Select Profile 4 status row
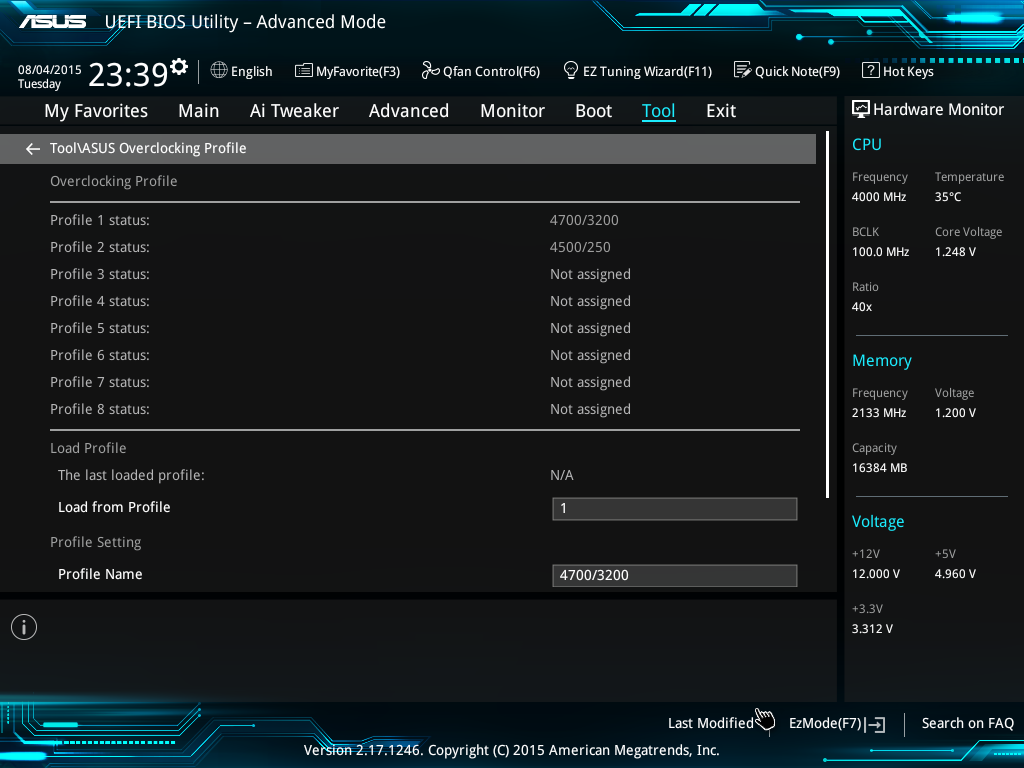The image size is (1024, 768). (x=424, y=301)
